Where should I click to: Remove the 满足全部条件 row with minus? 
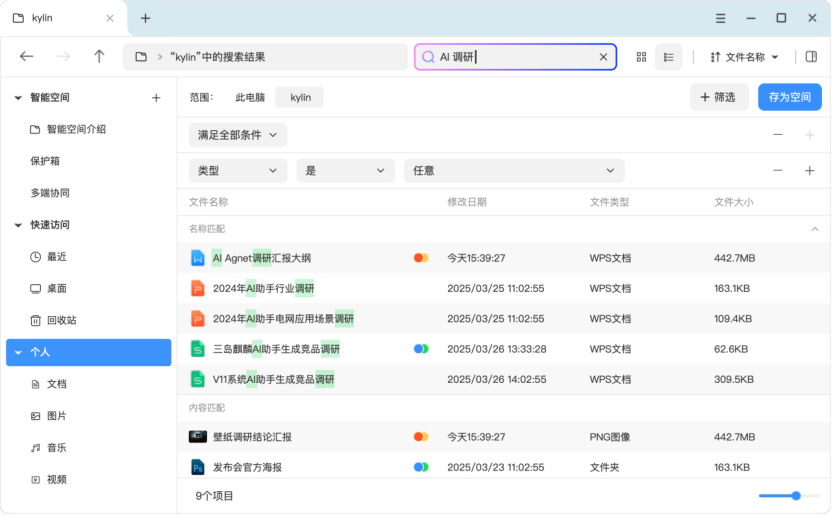coord(777,135)
